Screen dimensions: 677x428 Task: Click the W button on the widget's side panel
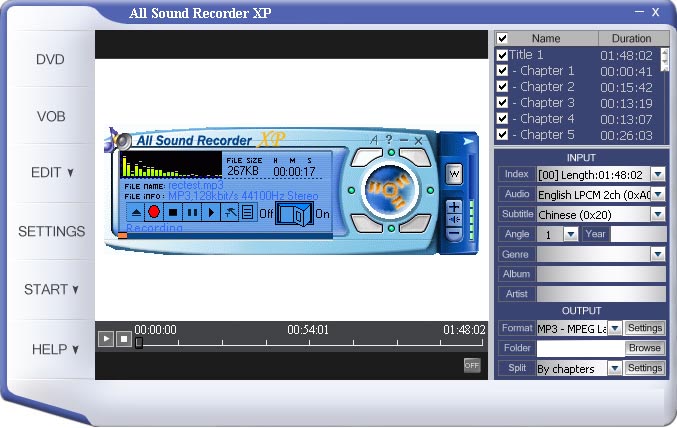click(x=454, y=174)
